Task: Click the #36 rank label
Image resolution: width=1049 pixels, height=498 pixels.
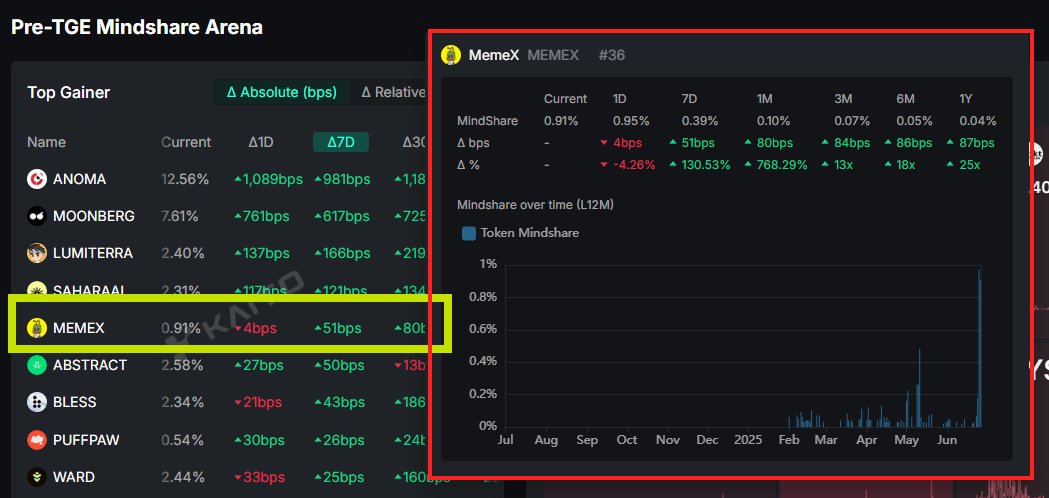Action: pyautogui.click(x=611, y=55)
